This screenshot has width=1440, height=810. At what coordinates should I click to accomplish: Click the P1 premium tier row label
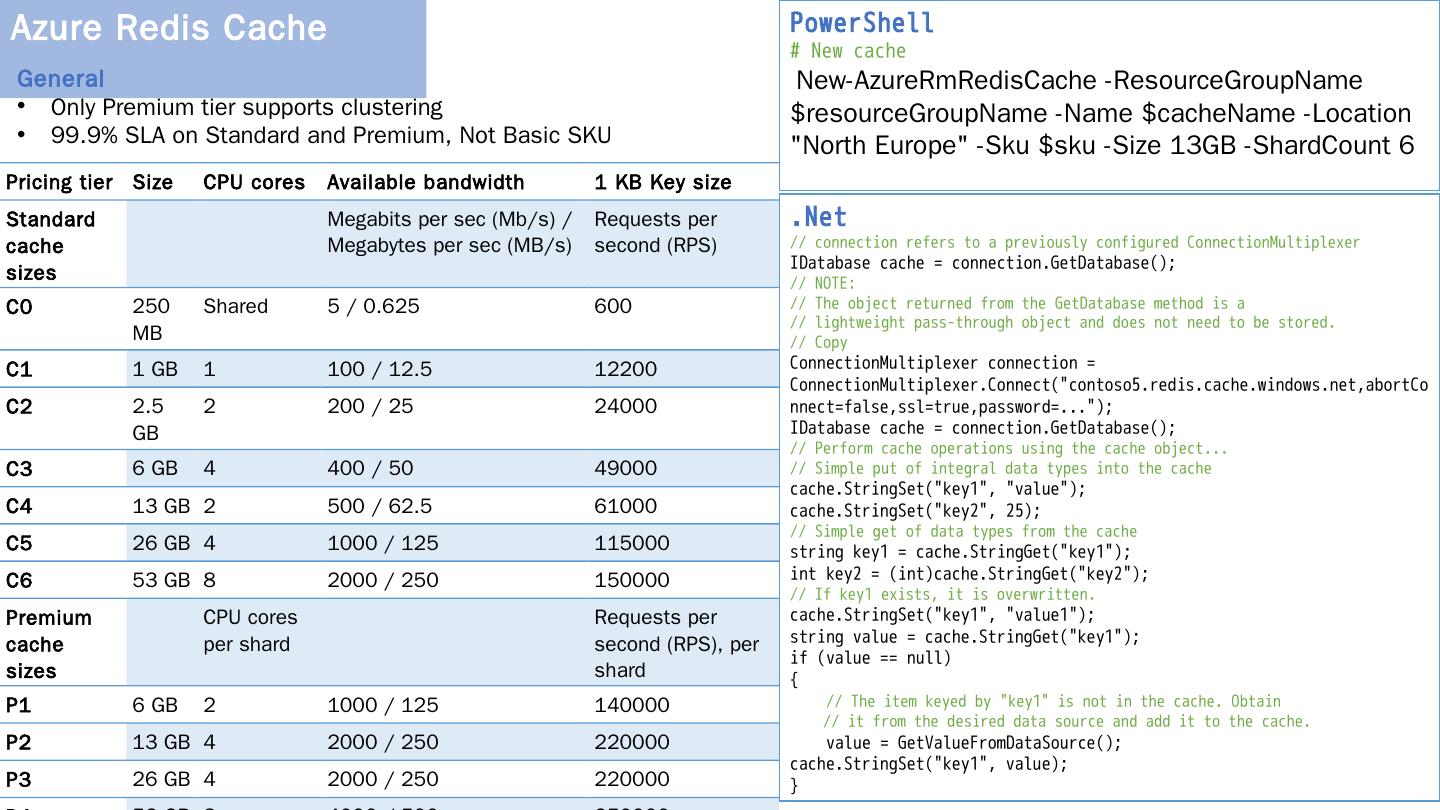18,705
